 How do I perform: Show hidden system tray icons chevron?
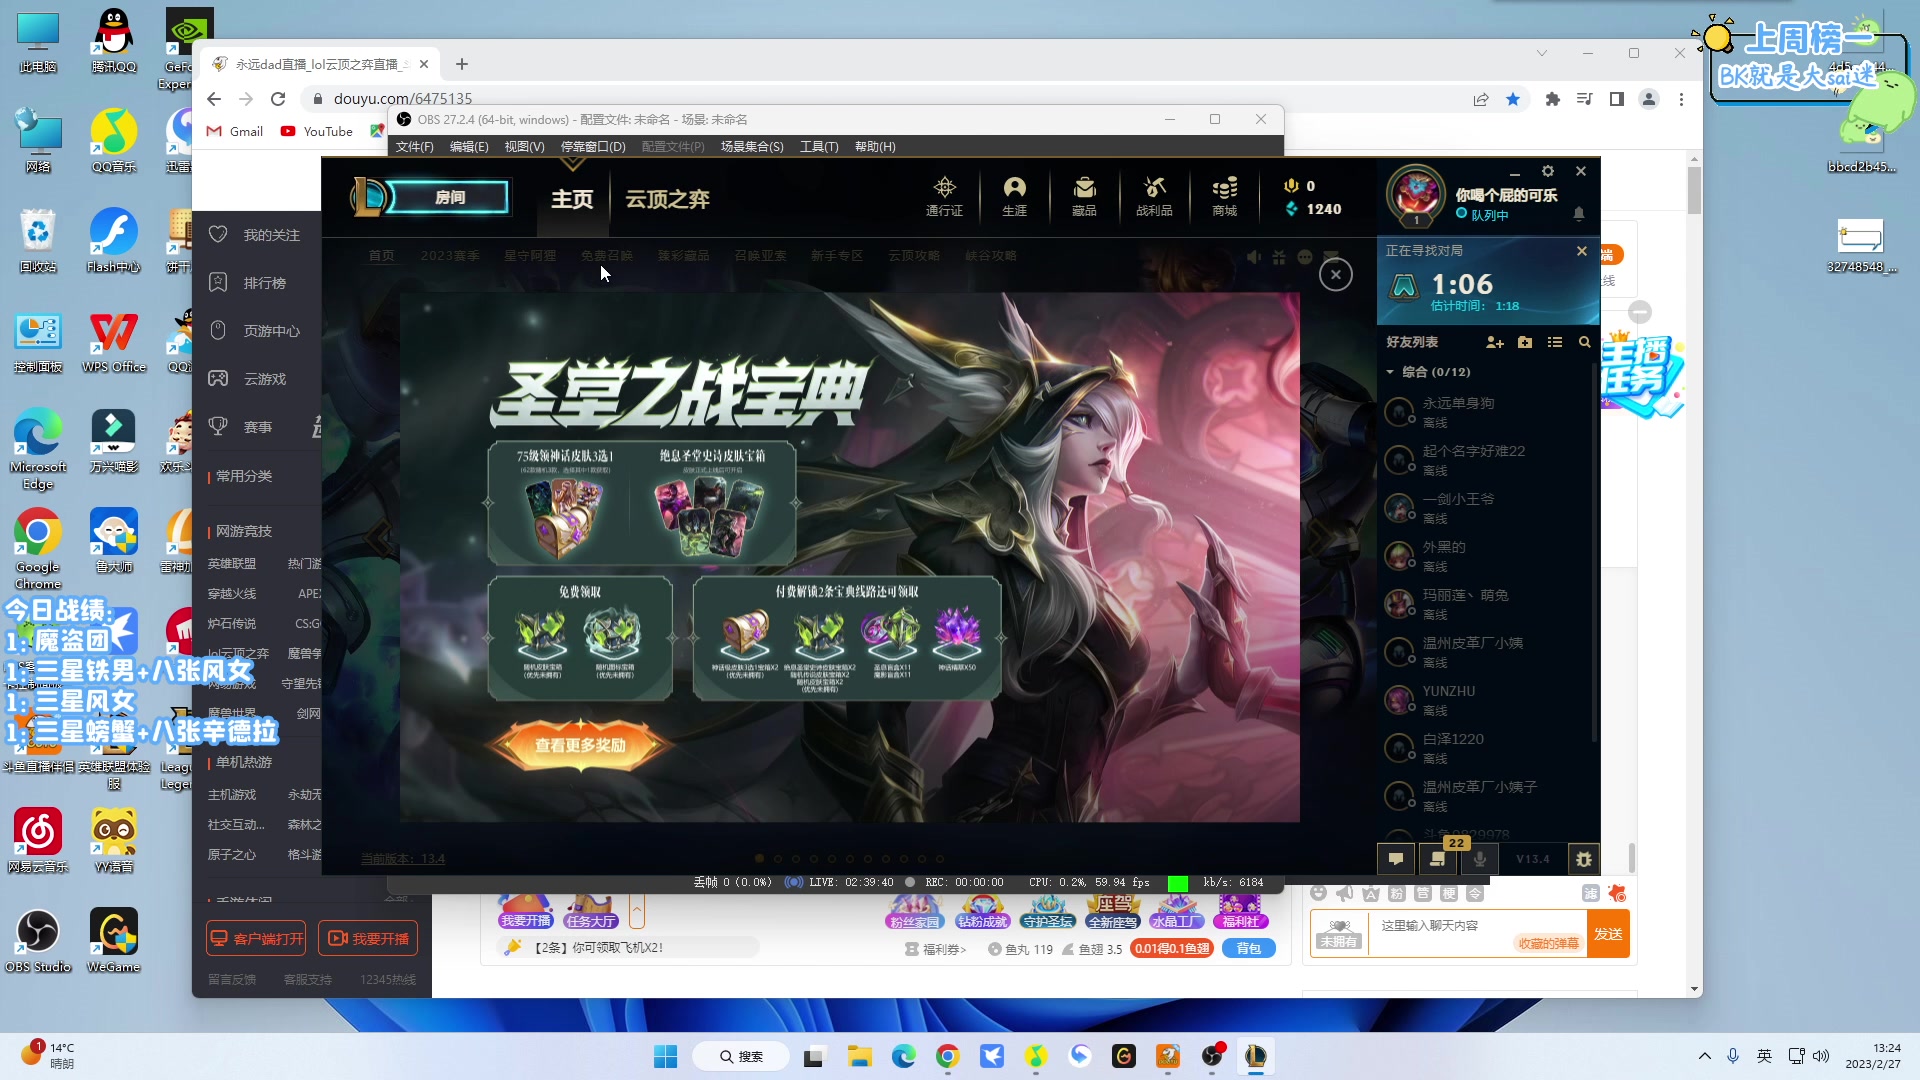(1704, 1056)
